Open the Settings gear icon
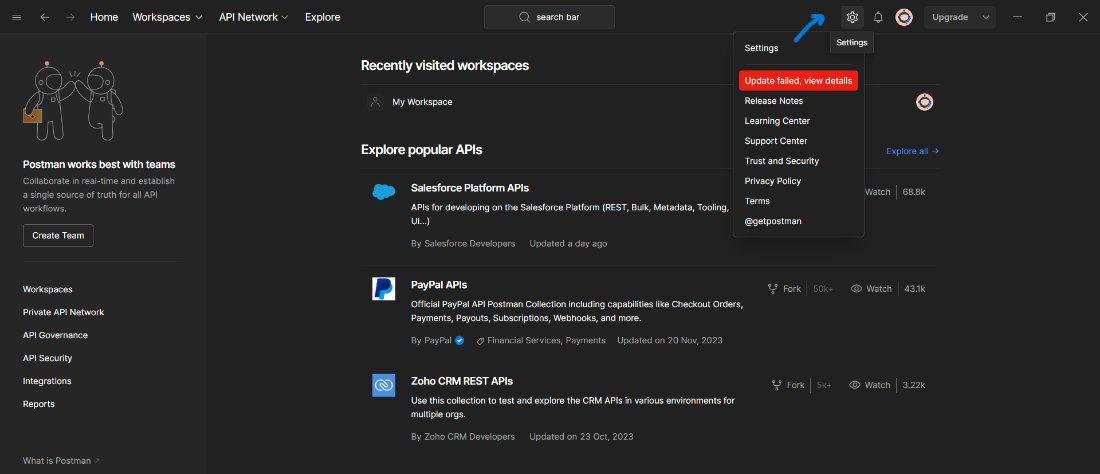The height and width of the screenshot is (474, 1100). [x=852, y=18]
